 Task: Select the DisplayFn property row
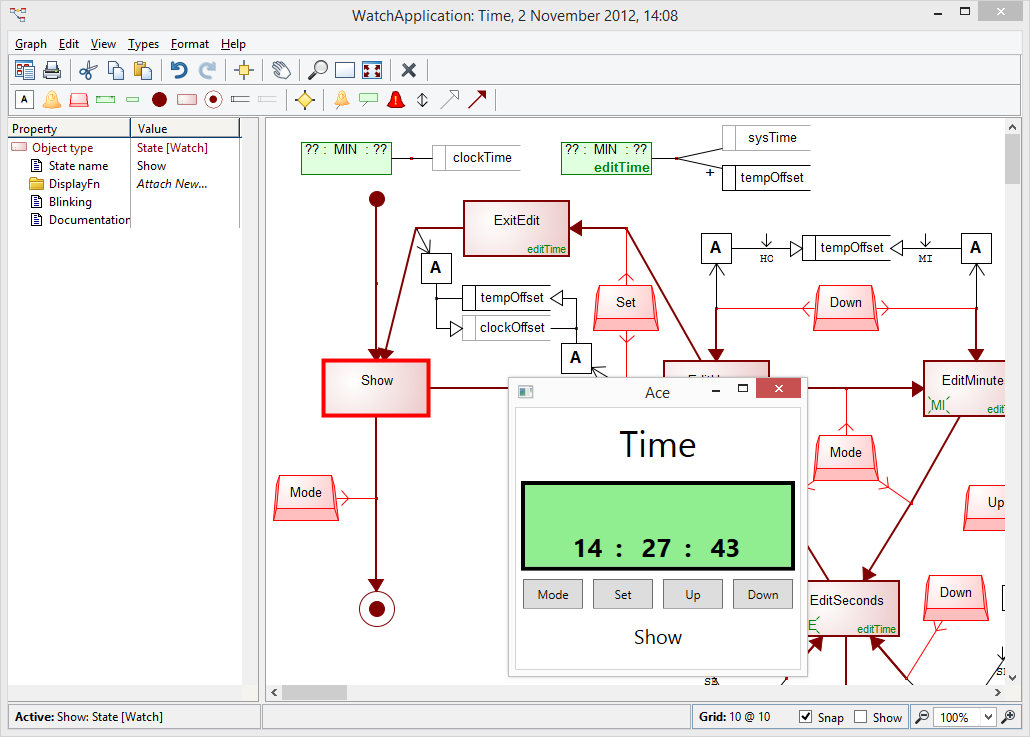(74, 184)
